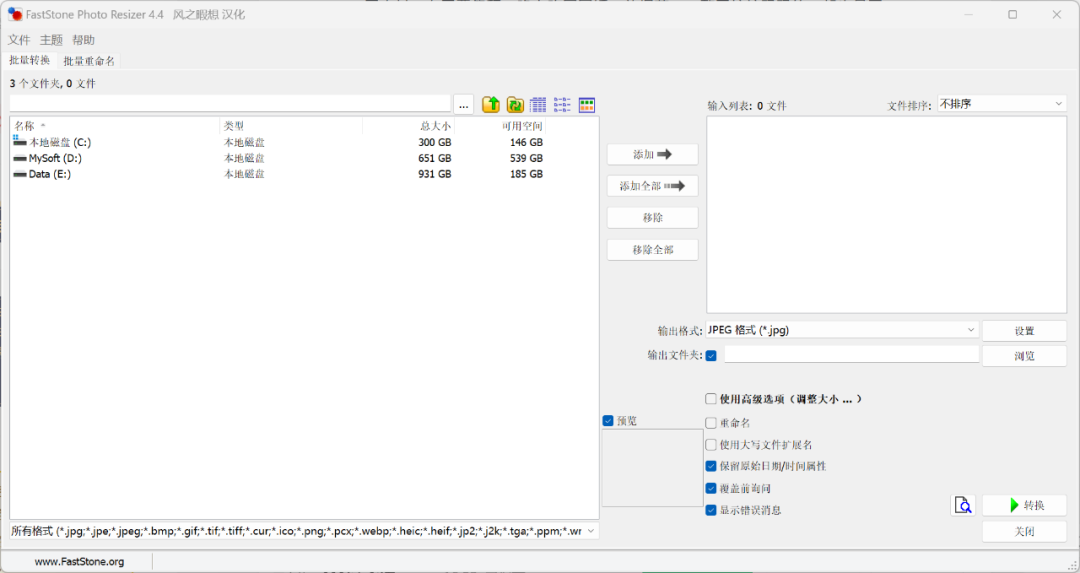This screenshot has height=573, width=1080.
Task: Open the 输出格式 JPEG dropdown
Action: click(842, 330)
